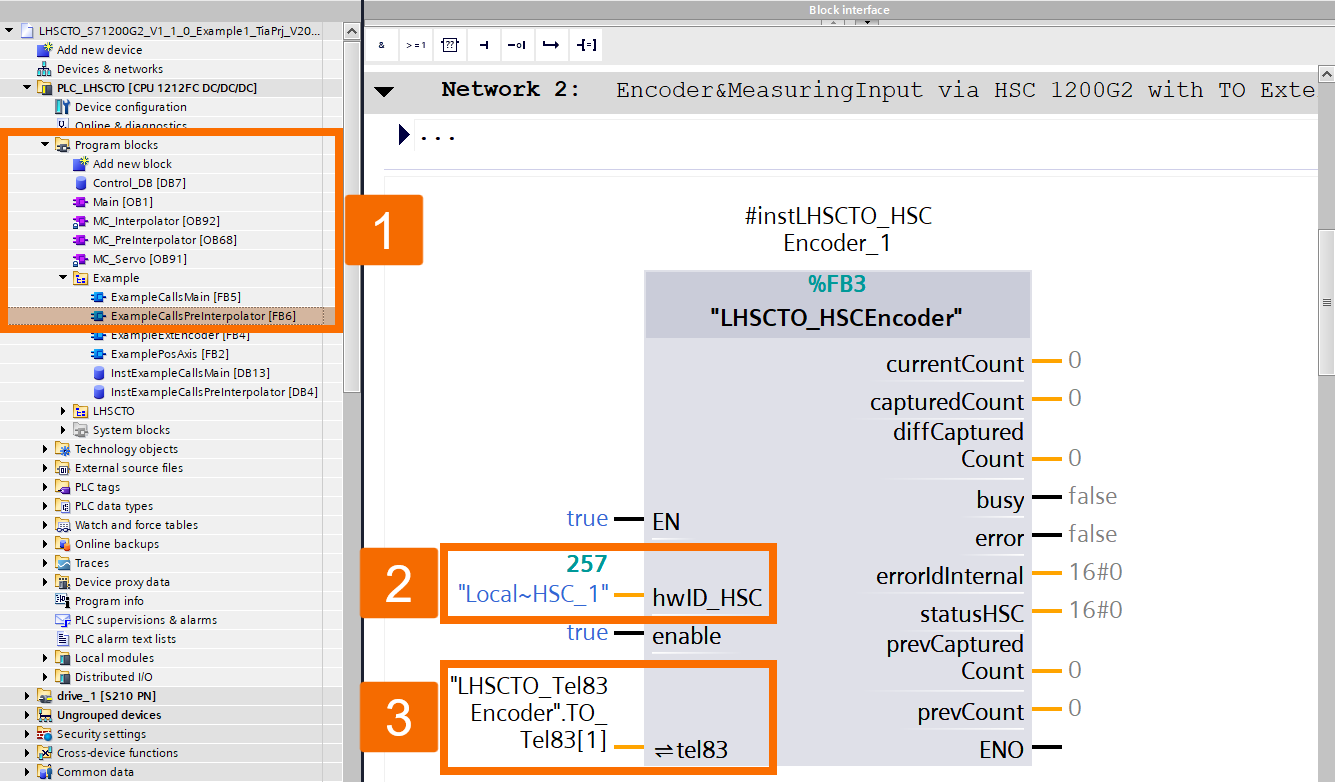Expand the drive_1 [S210 PN] node
Image resolution: width=1335 pixels, height=782 pixels.
pos(27,696)
